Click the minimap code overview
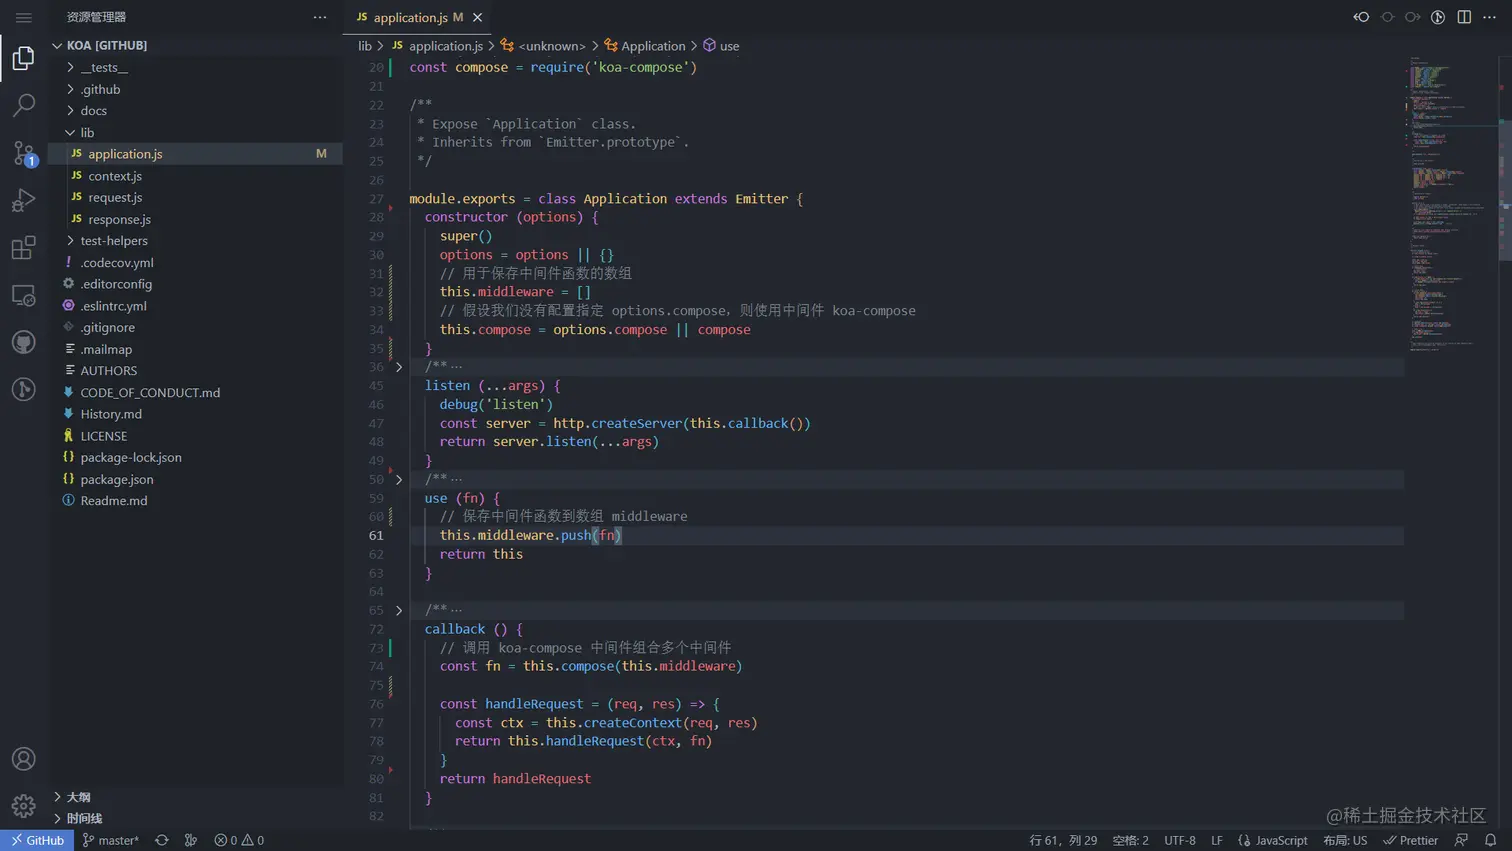1512x851 pixels. click(x=1451, y=205)
